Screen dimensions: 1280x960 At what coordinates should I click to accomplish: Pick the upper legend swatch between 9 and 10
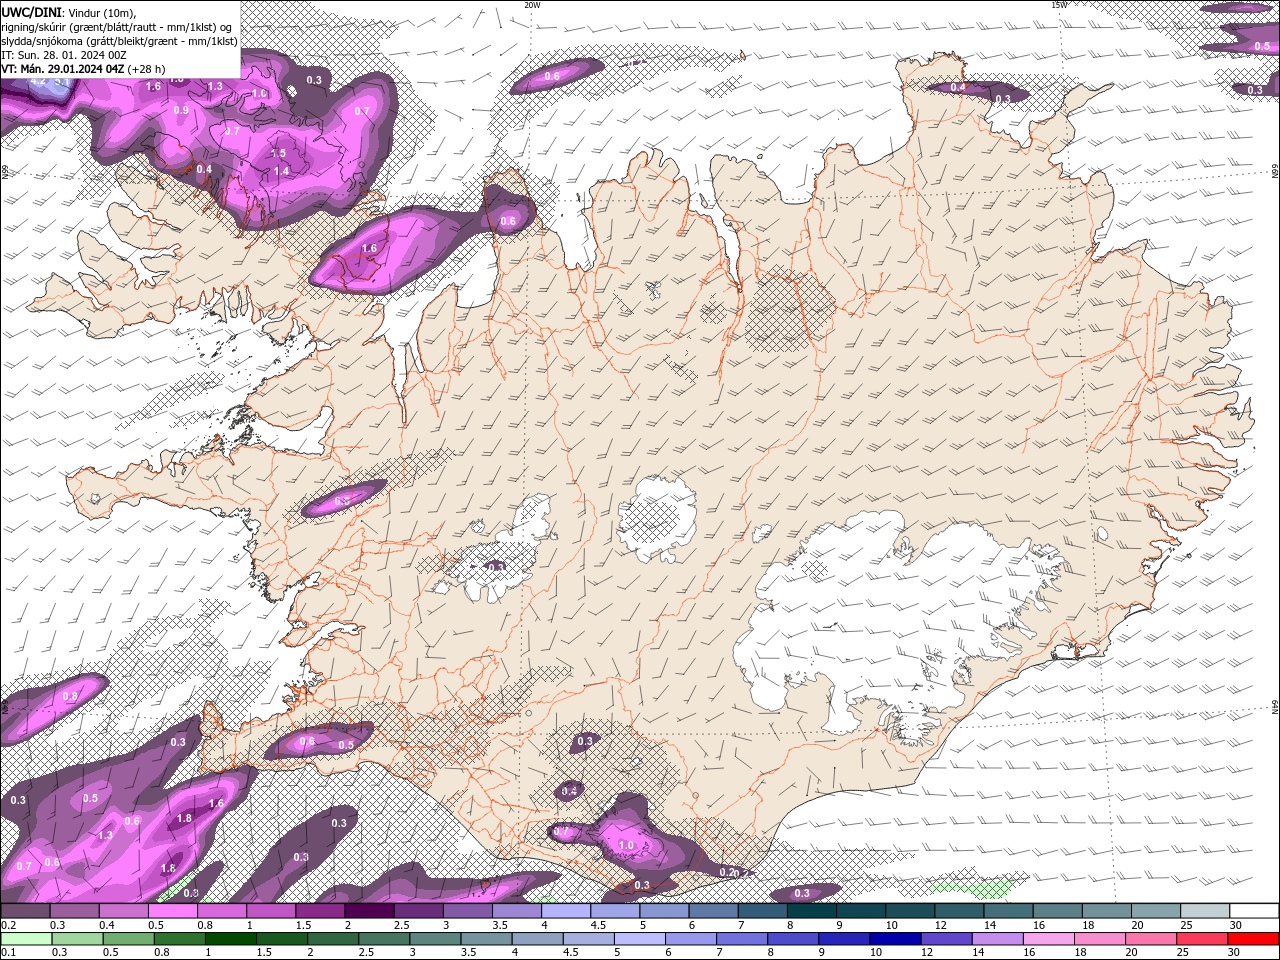tap(860, 911)
